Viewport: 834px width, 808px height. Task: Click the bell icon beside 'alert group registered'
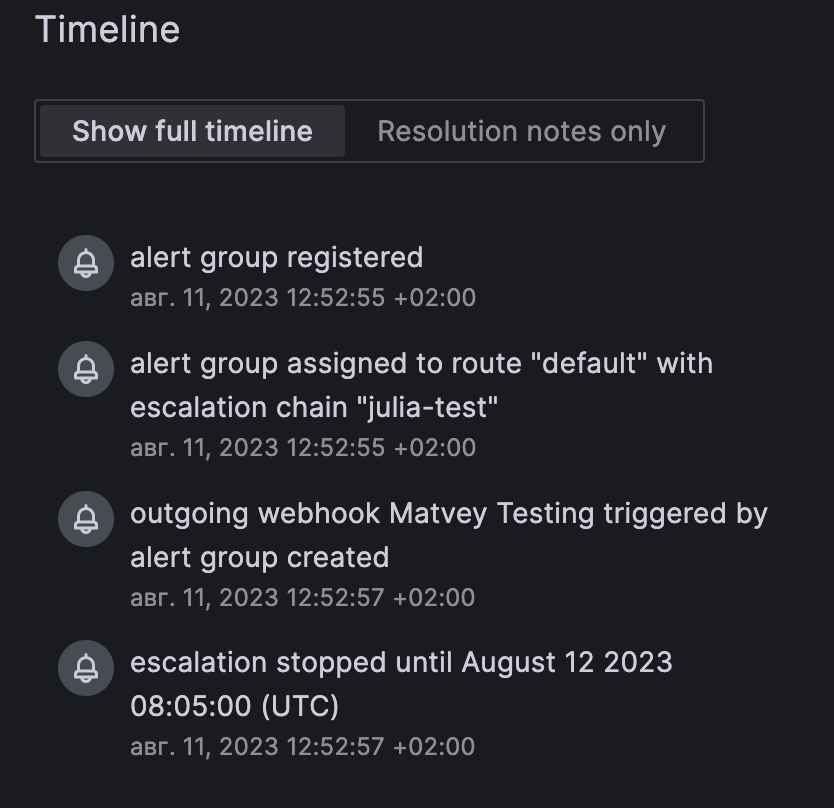86,263
